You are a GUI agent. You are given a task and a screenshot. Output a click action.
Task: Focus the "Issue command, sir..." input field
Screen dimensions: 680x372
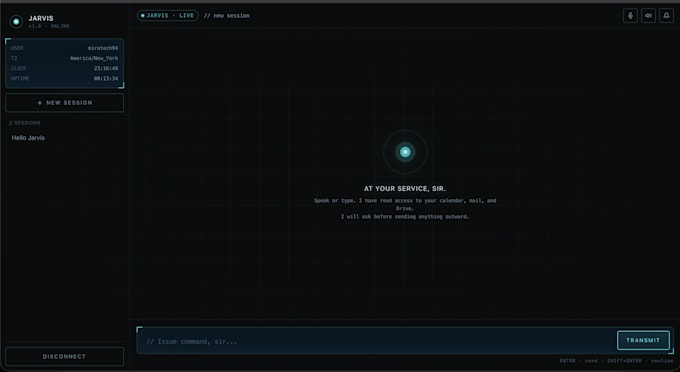point(376,341)
